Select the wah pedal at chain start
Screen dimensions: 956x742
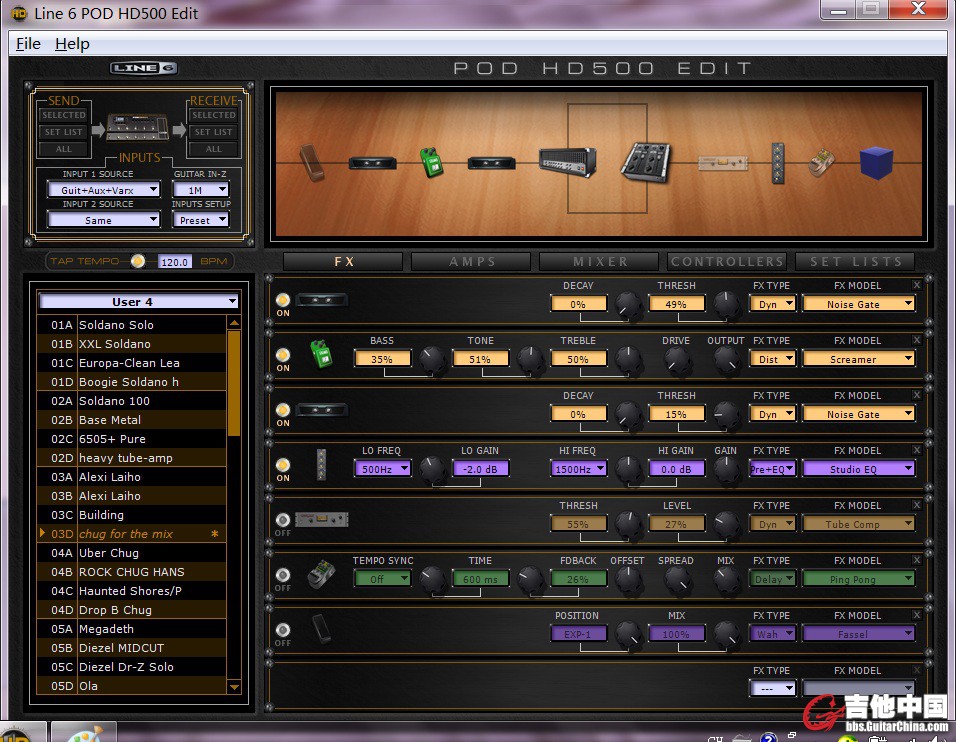coord(311,162)
